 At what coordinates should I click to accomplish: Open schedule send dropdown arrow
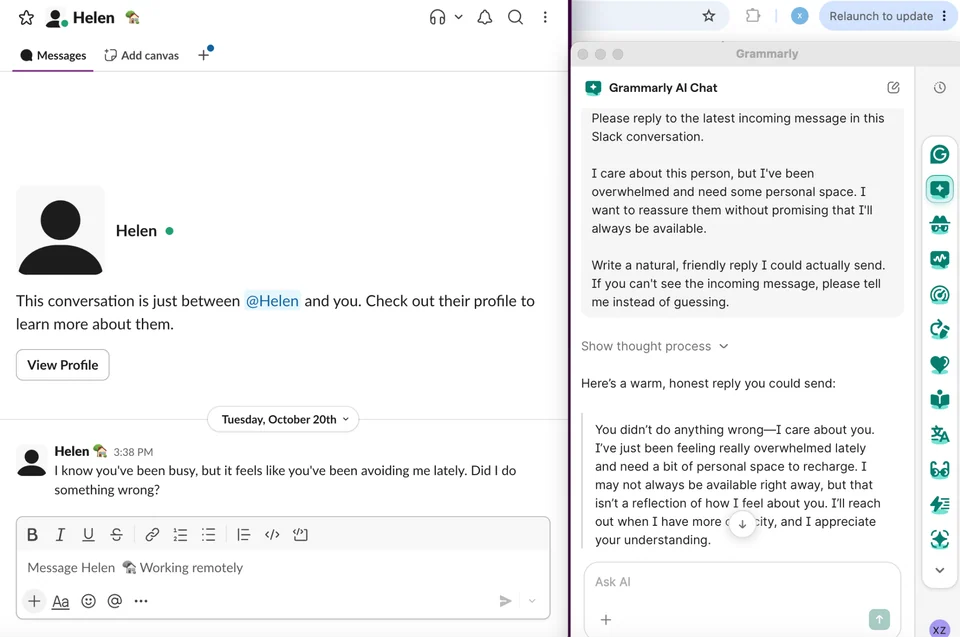tap(532, 601)
